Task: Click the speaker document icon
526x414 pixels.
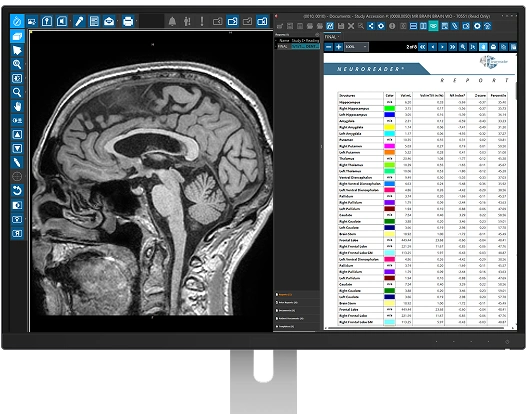Action: coord(62,21)
